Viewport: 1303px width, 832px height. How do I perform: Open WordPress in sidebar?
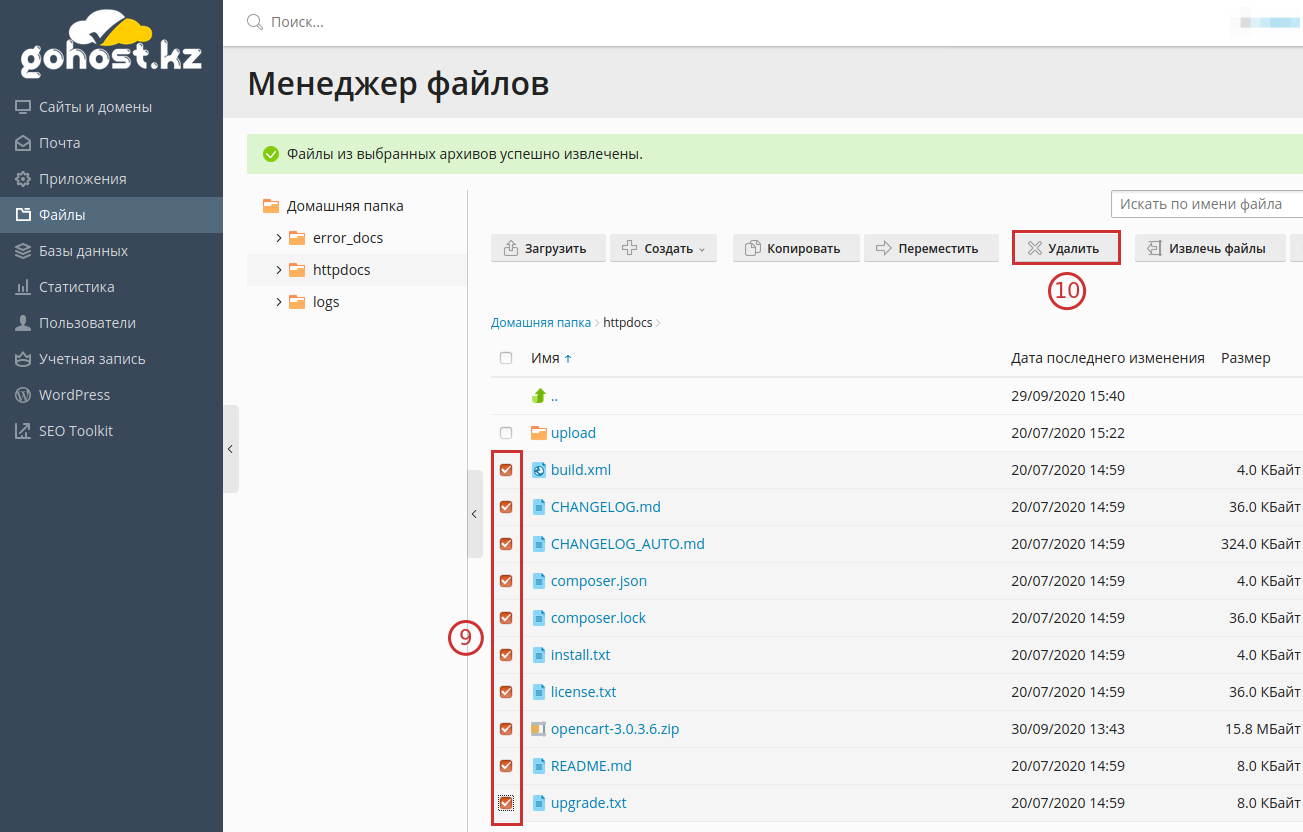[x=111, y=395]
